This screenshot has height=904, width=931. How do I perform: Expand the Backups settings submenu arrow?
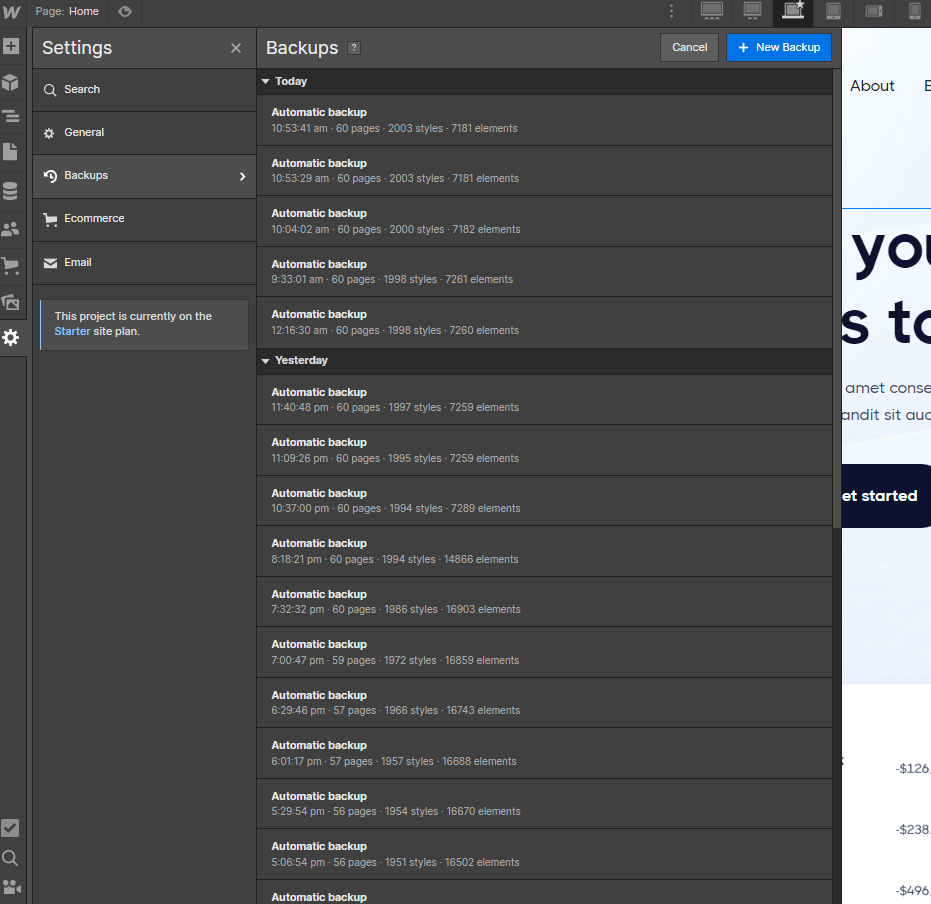[243, 175]
